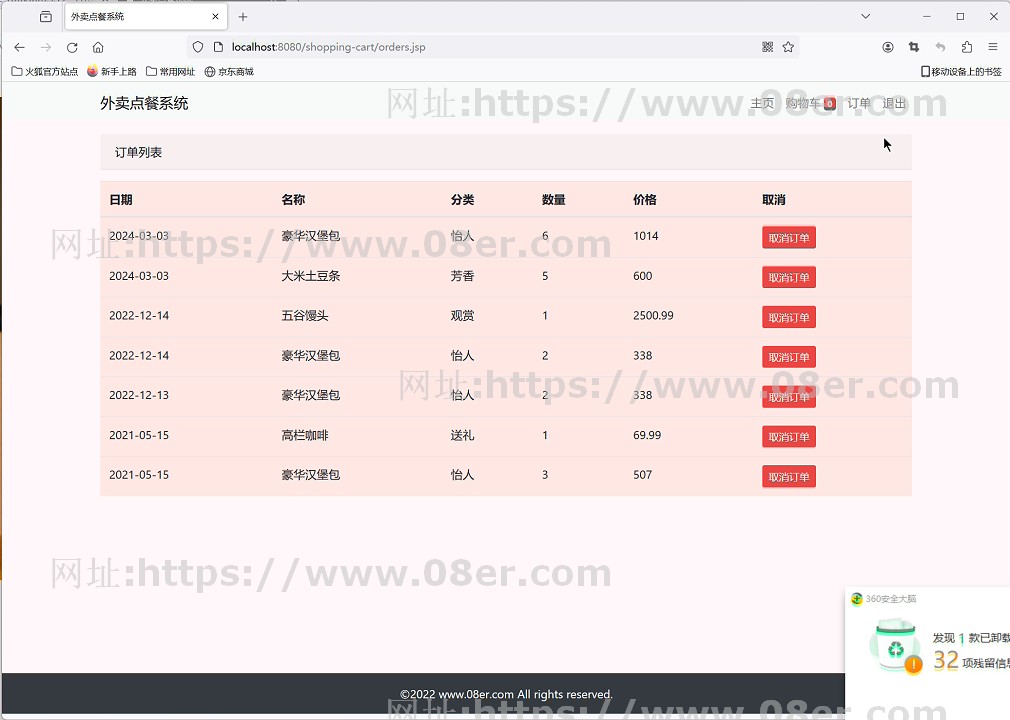Image resolution: width=1010 pixels, height=720 pixels.
Task: Click 退出 to log out
Action: click(x=894, y=104)
